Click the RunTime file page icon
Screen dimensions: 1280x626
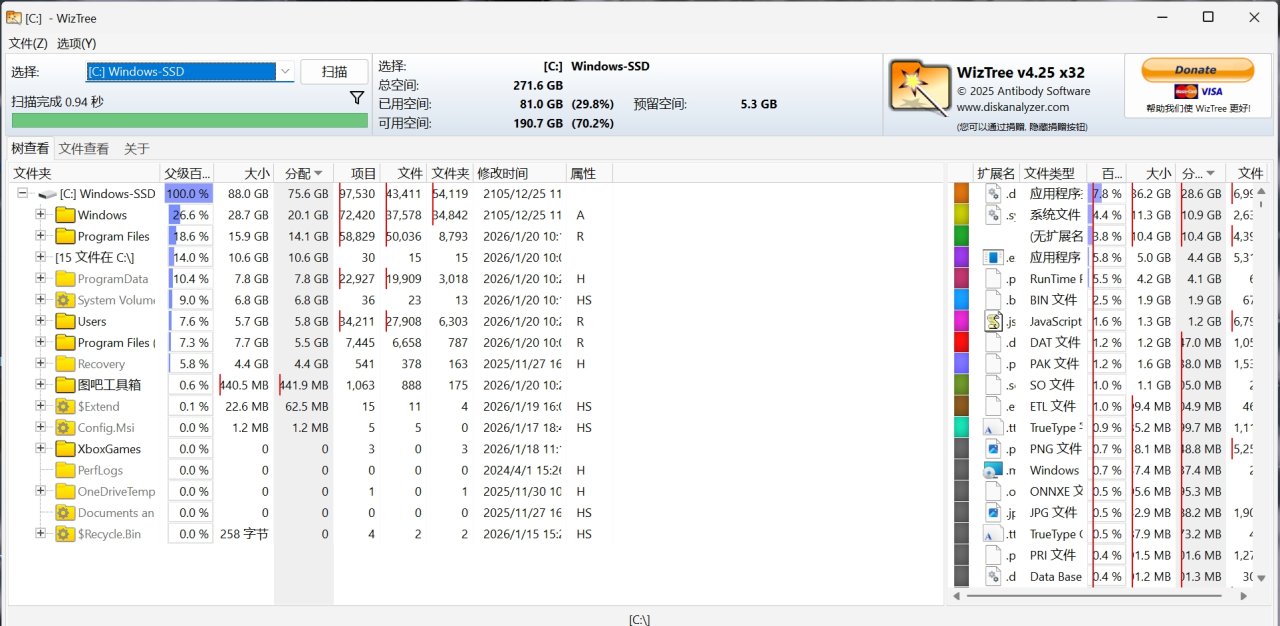tap(993, 279)
